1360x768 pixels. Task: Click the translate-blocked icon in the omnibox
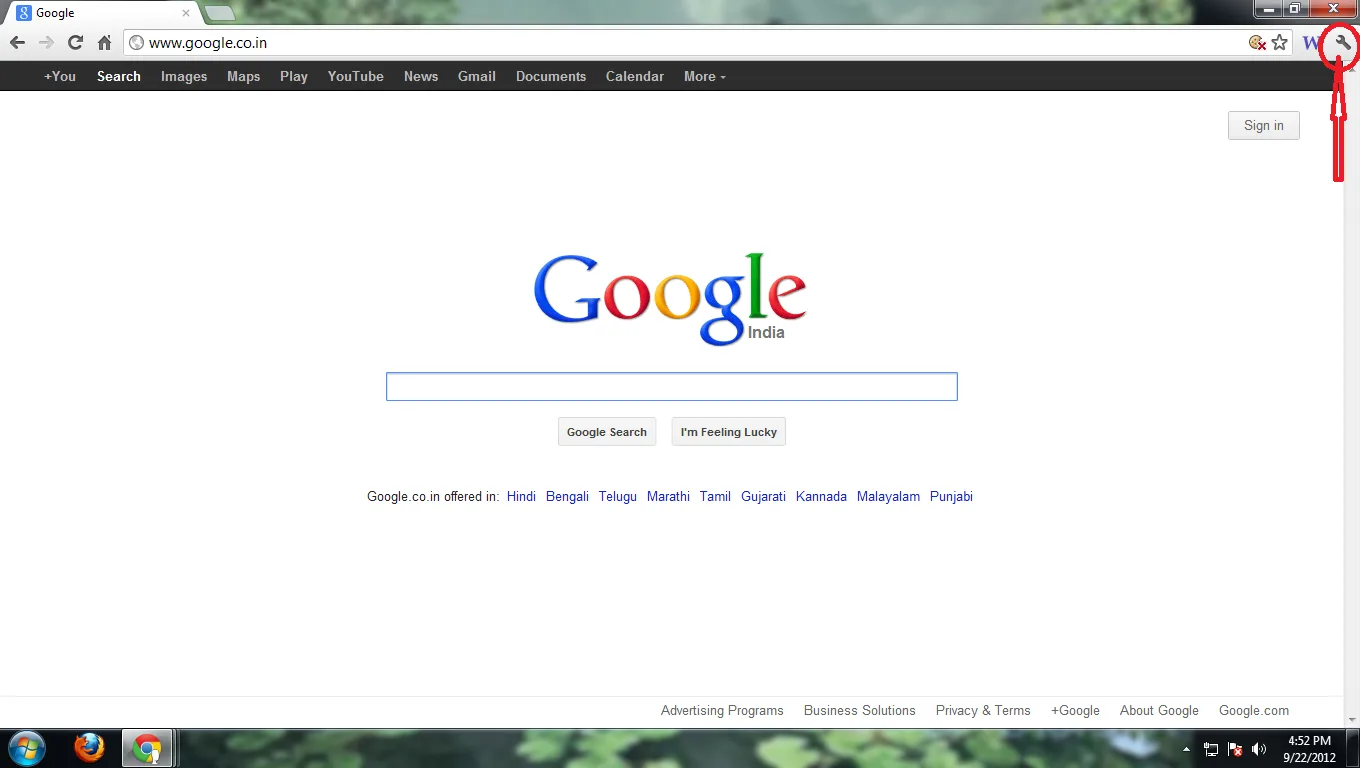point(1257,43)
